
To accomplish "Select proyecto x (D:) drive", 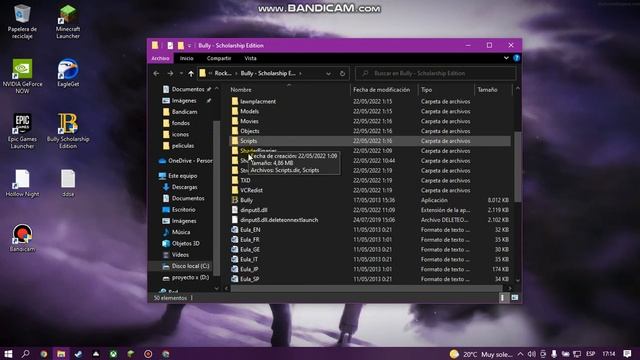I will [186, 278].
